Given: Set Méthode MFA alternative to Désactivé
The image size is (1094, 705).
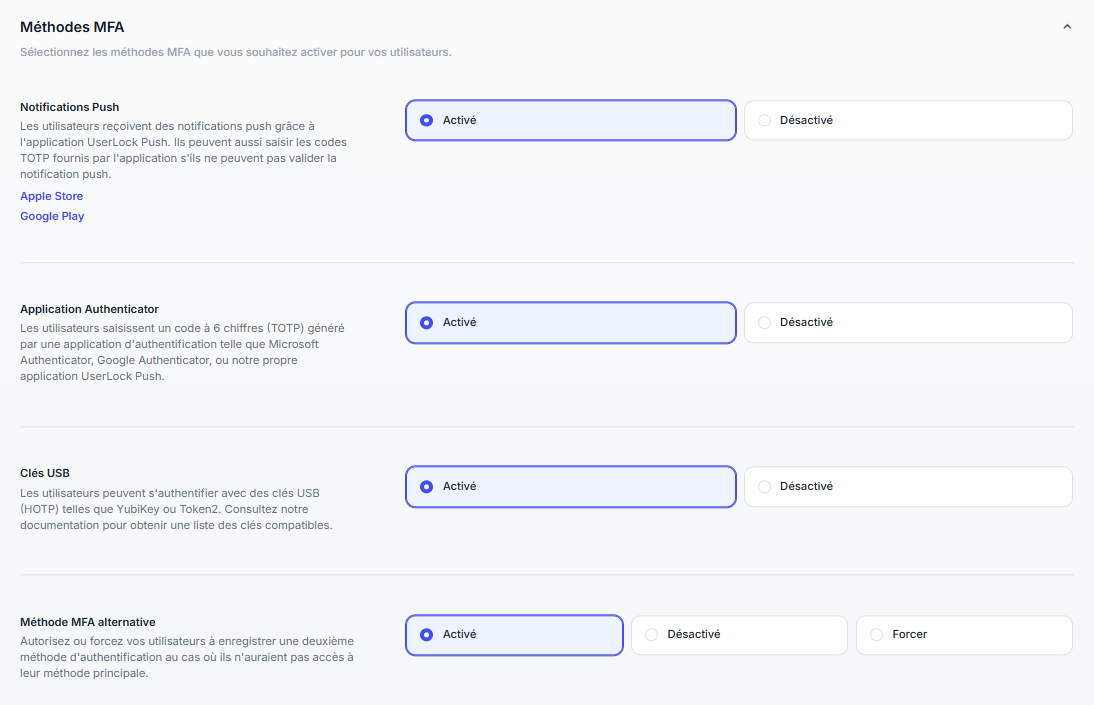Looking at the screenshot, I should 739,635.
